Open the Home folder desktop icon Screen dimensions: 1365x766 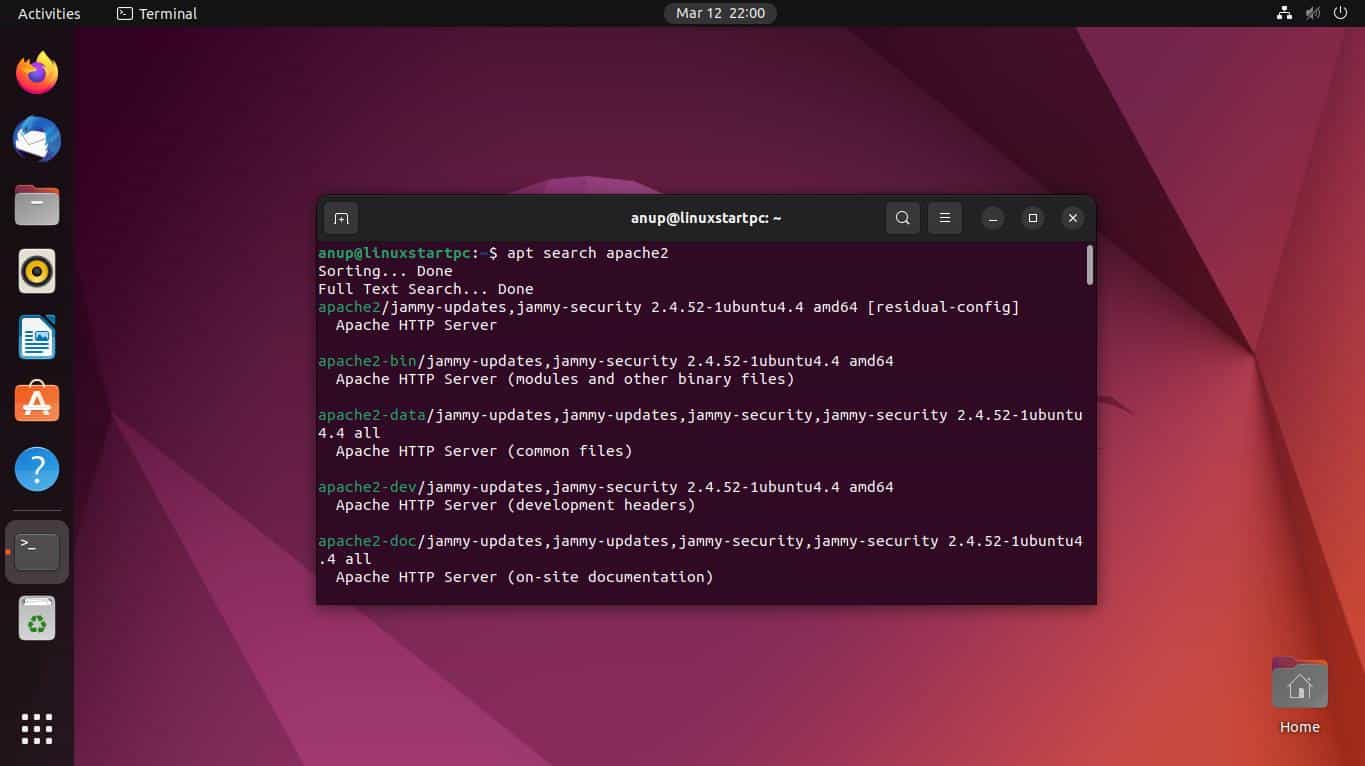point(1299,696)
